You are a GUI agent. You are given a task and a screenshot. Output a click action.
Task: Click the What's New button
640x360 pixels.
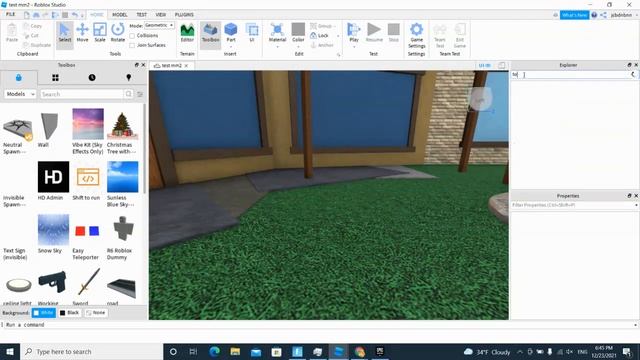574,15
